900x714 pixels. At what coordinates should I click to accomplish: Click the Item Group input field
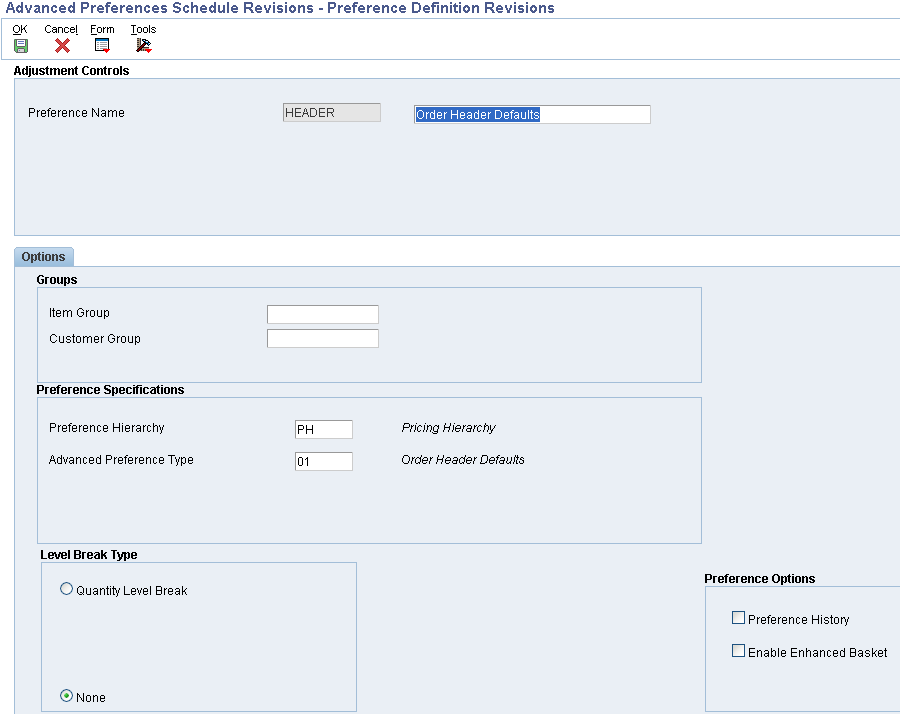click(x=323, y=315)
